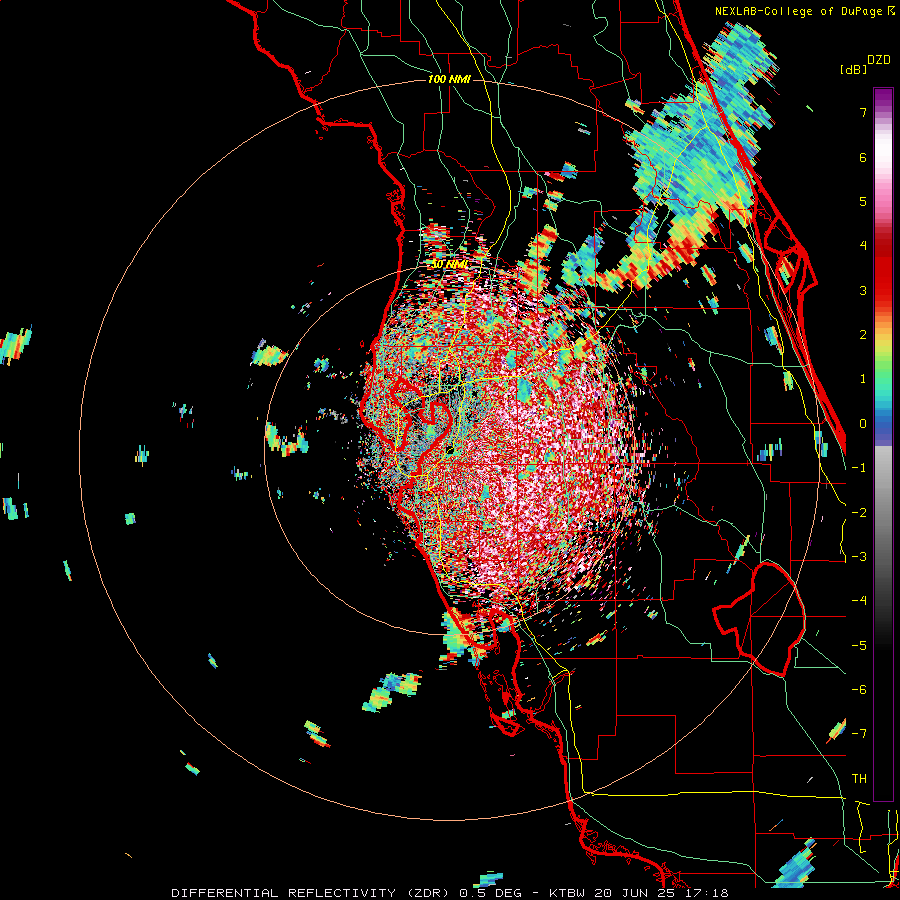900x900 pixels.
Task: Click the TH threshold label on the legend
Action: coord(859,779)
